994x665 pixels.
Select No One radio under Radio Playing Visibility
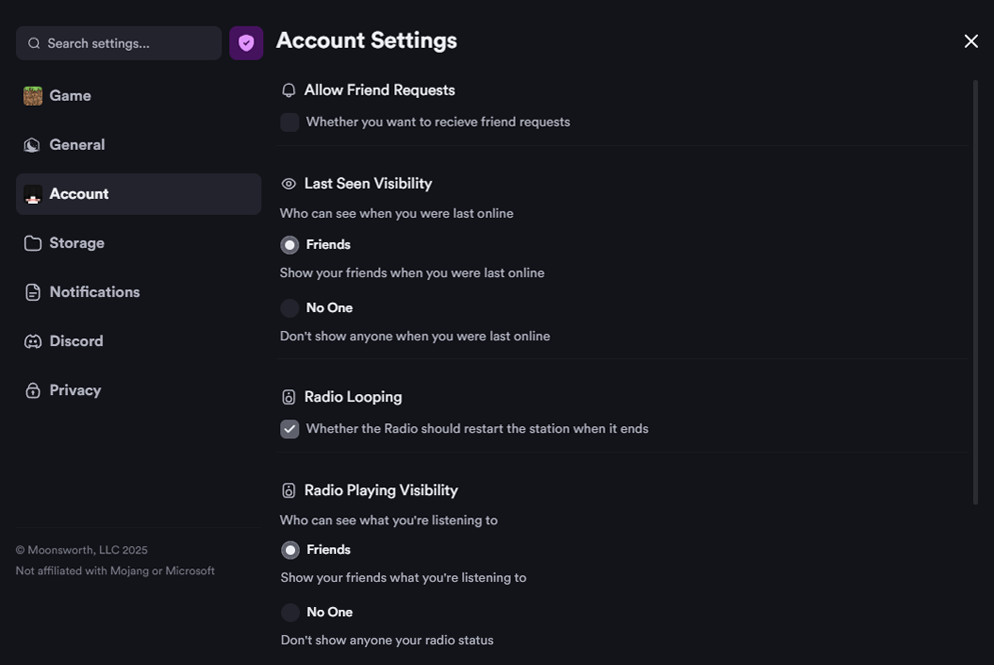coord(290,612)
